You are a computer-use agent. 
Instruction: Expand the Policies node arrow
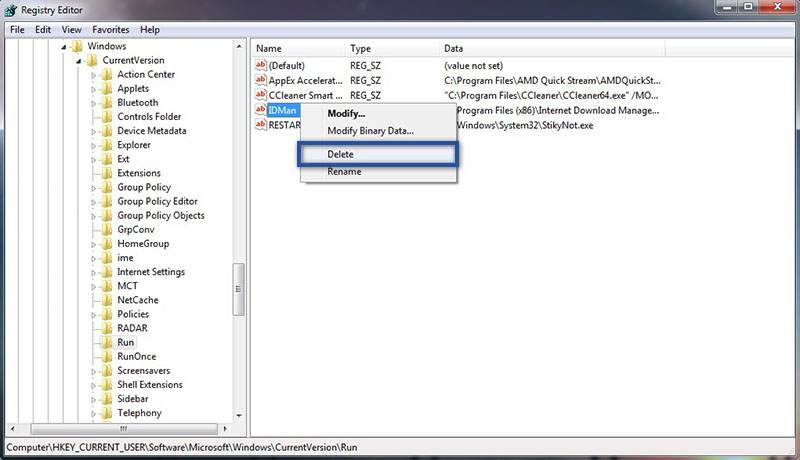pos(93,315)
